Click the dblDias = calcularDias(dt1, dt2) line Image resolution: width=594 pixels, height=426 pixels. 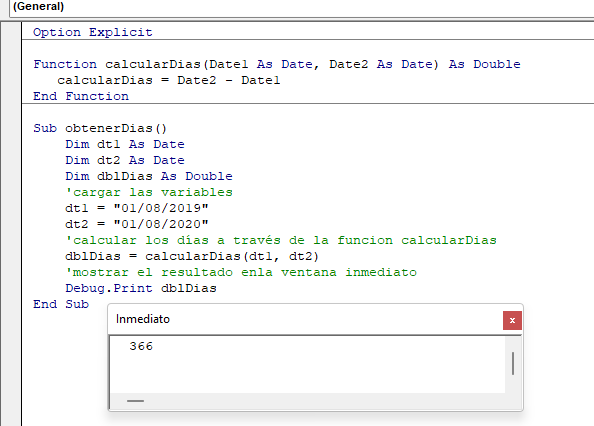click(192, 256)
